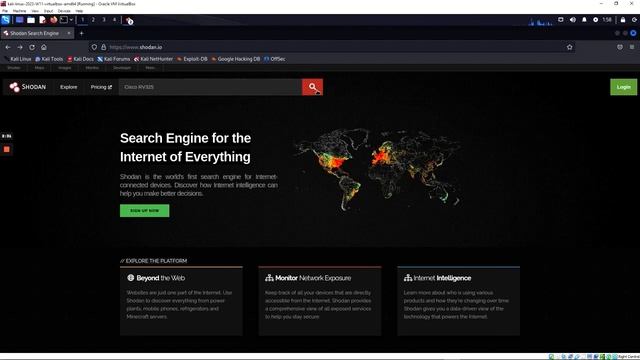
Task: Open the volume control in the Kali panel
Action: [x=573, y=20]
